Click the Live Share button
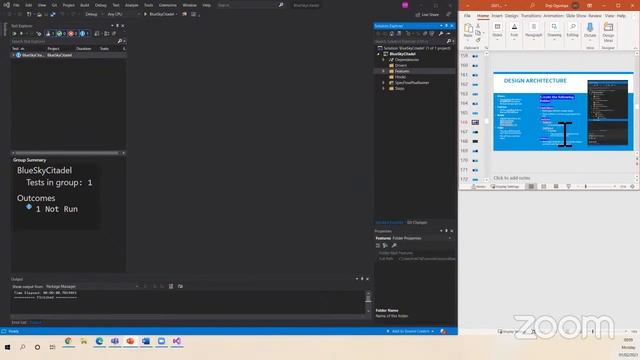The image size is (640, 360). (427, 14)
